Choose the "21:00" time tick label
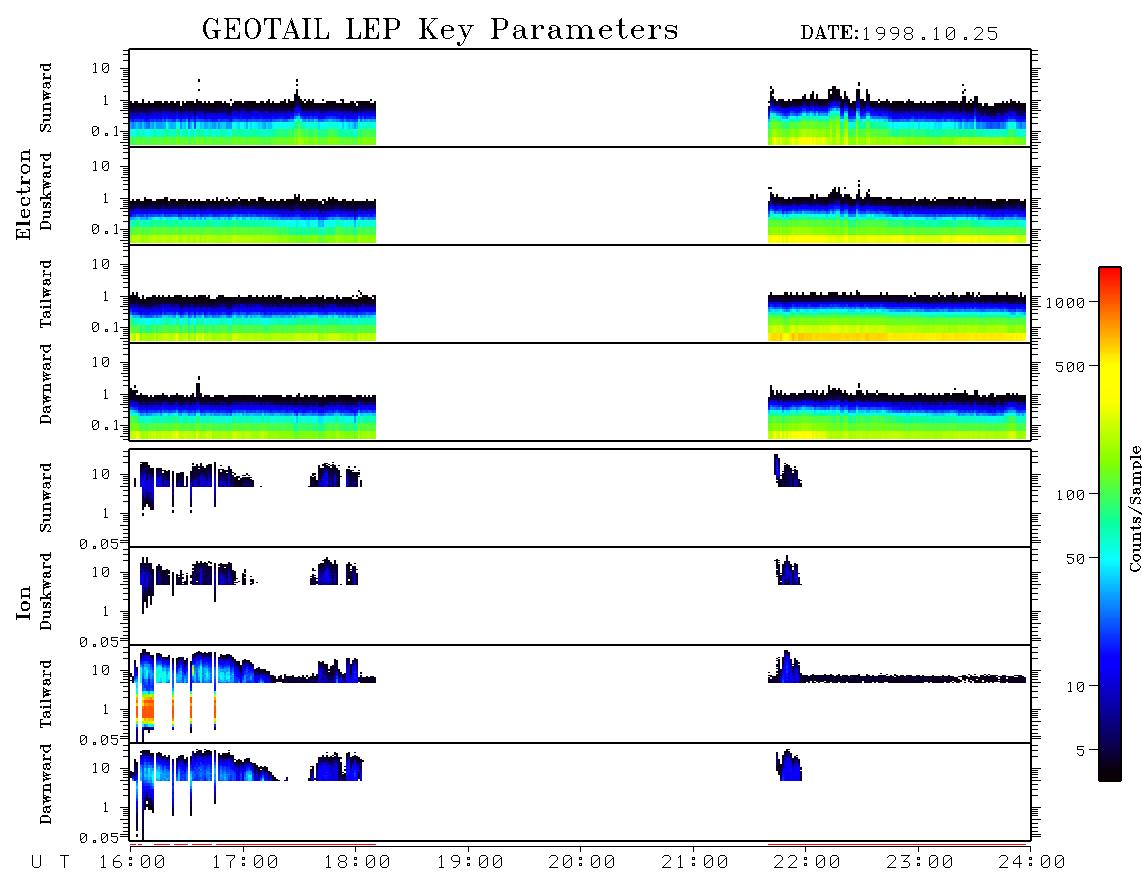Viewport: 1142px width, 880px height. click(695, 862)
